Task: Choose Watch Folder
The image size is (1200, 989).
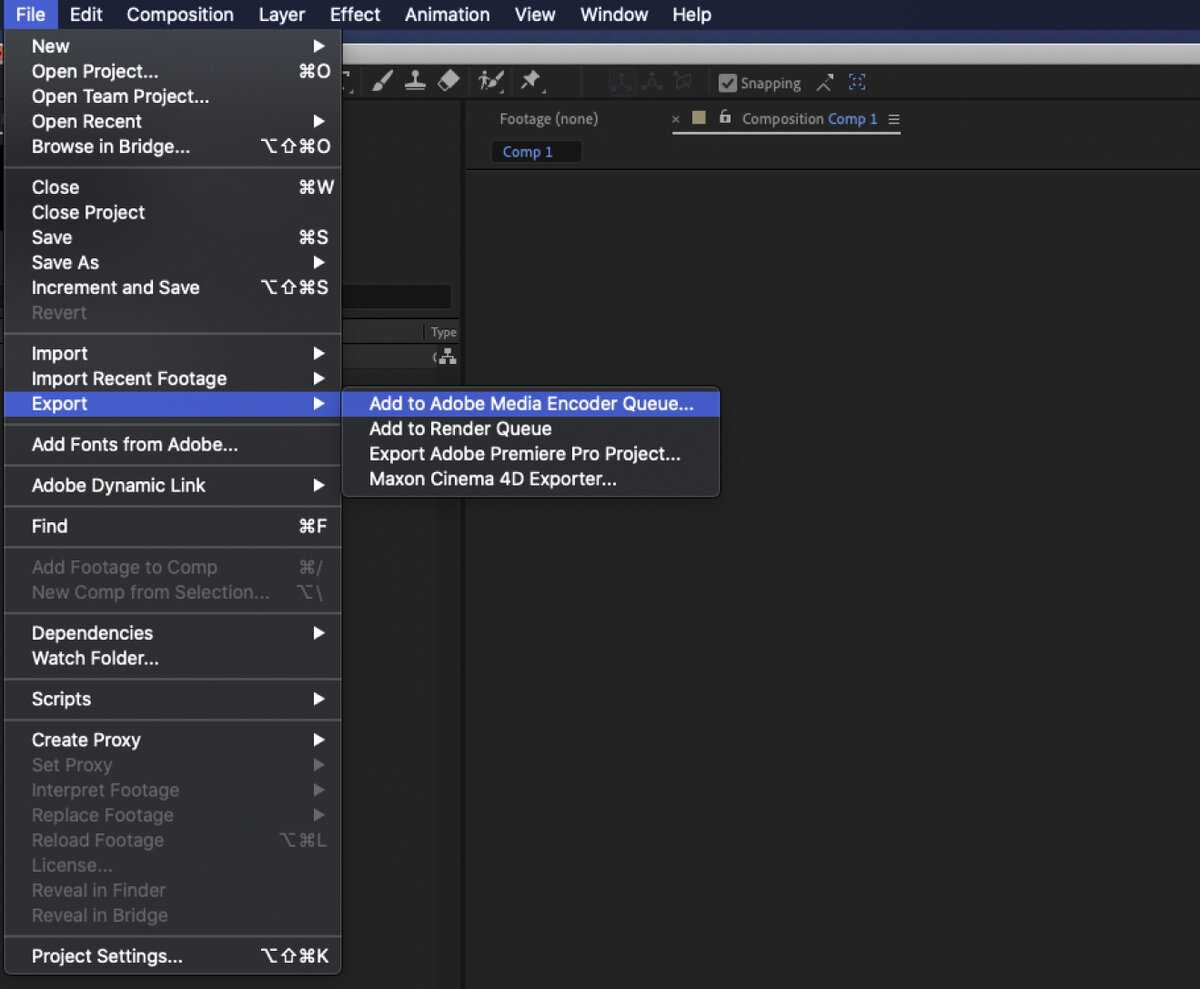Action: click(173, 658)
